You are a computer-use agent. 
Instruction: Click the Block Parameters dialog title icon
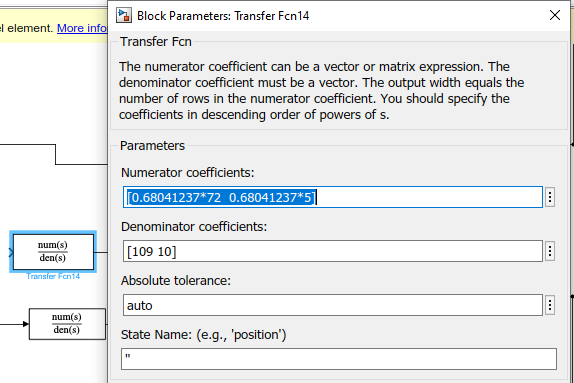pyautogui.click(x=124, y=16)
